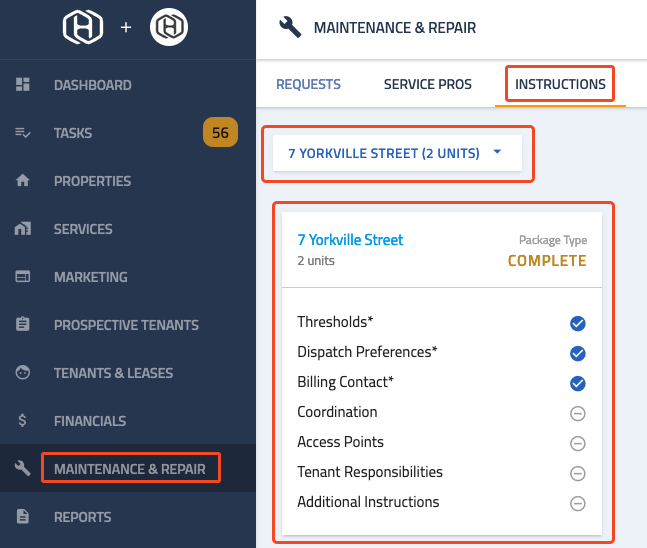
Task: Click the Marketing sidebar icon
Action: point(22,276)
